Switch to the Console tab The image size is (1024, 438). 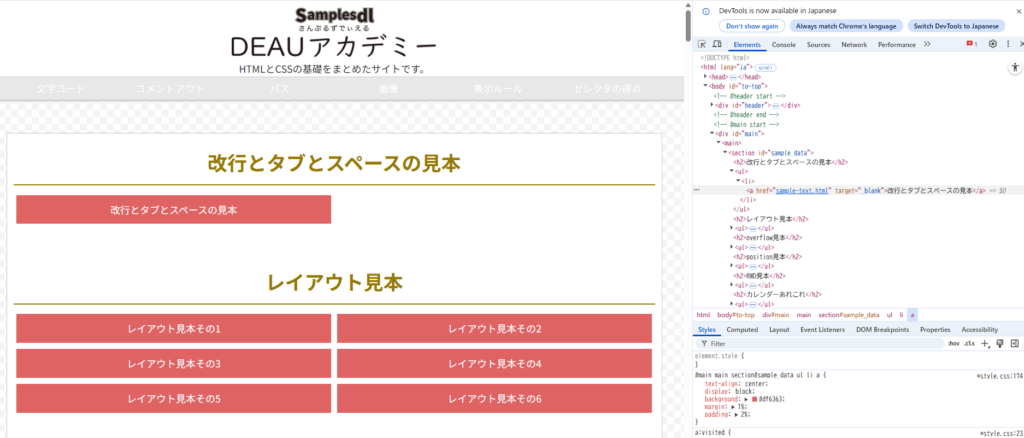783,45
